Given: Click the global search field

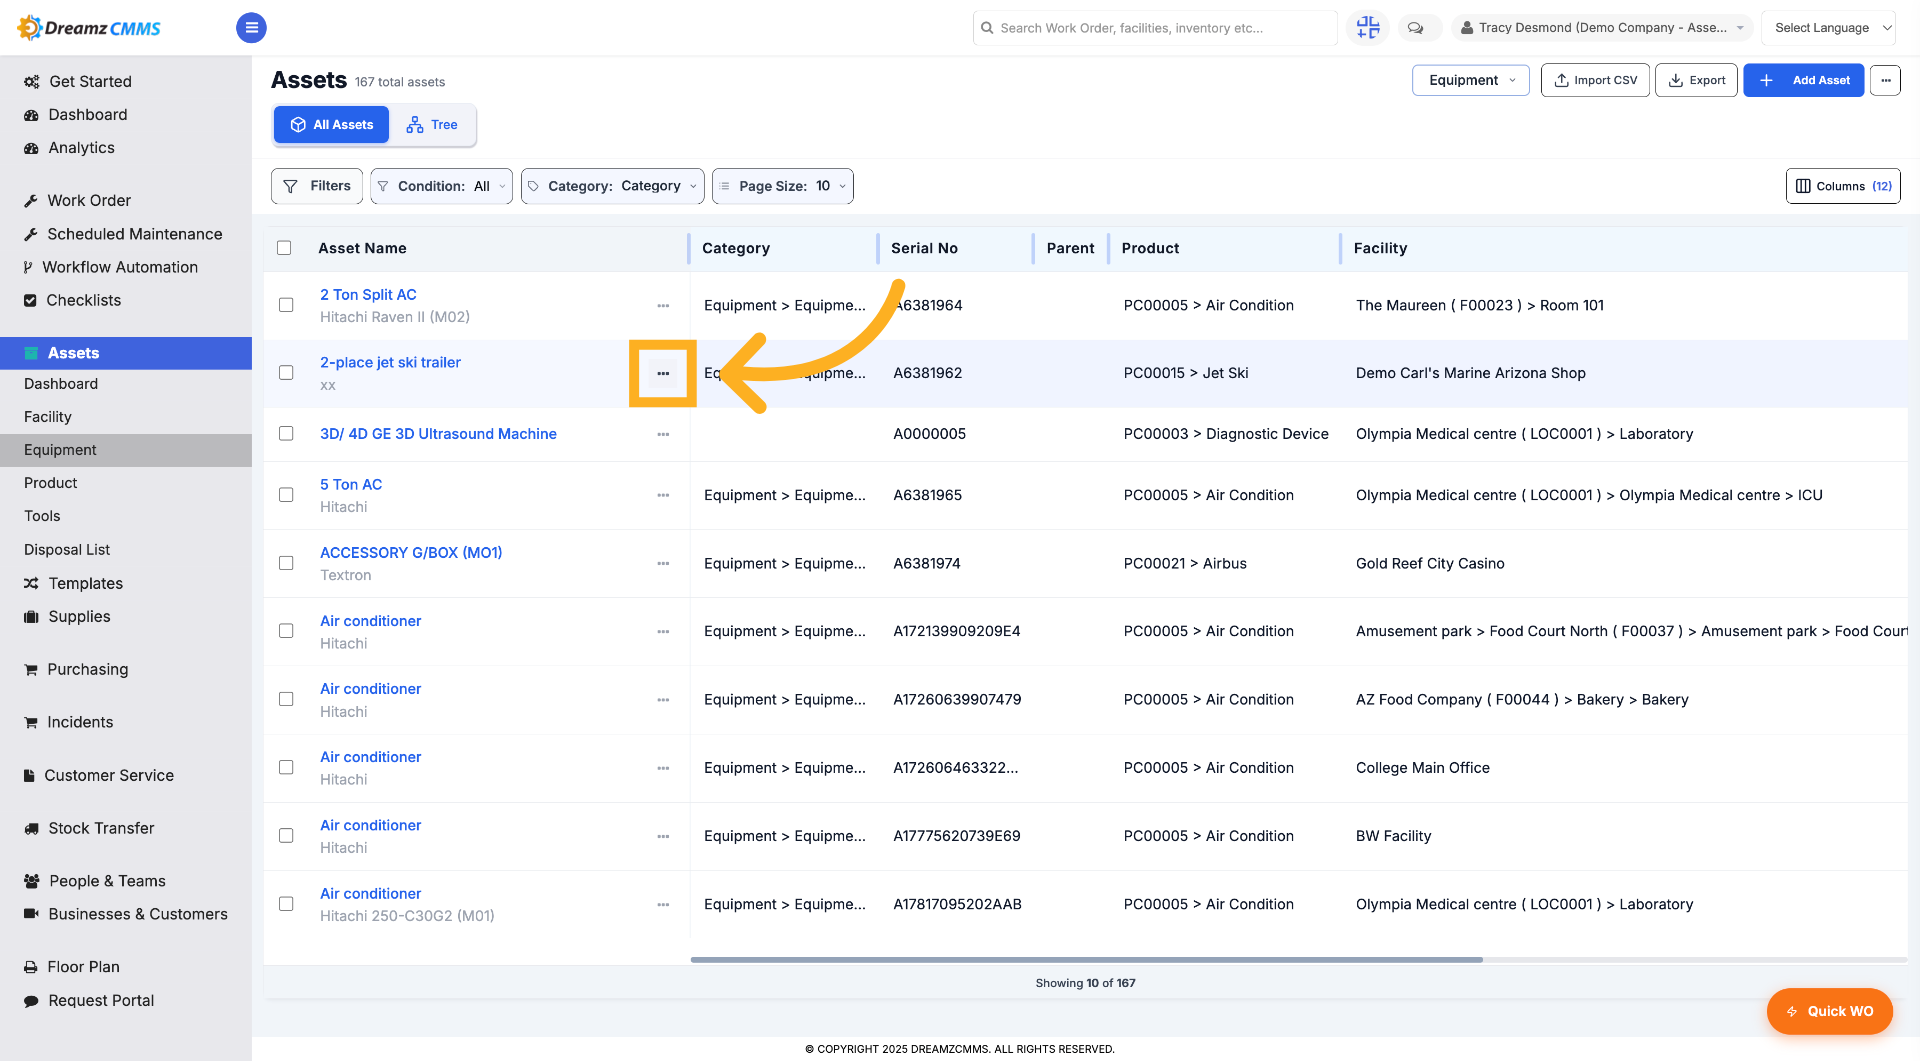Looking at the screenshot, I should pos(1155,28).
